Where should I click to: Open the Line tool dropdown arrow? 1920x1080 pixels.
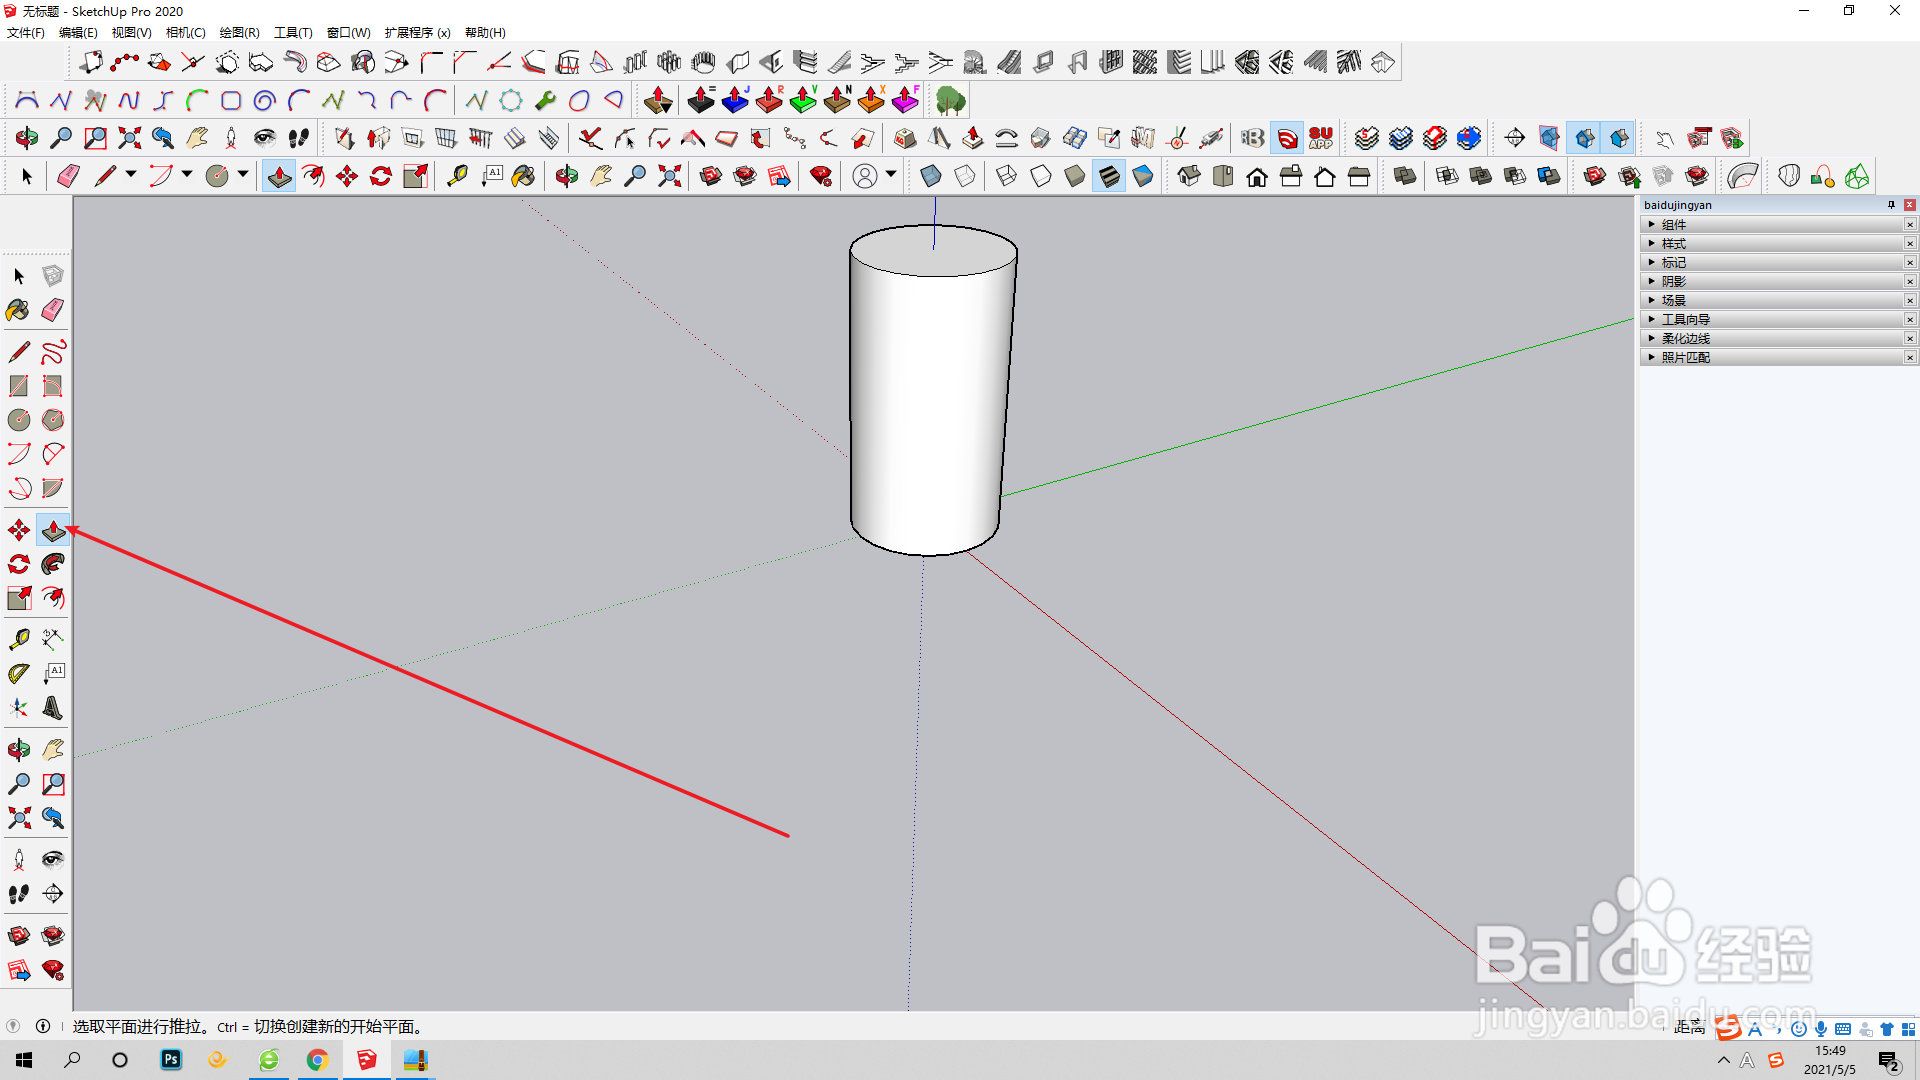pyautogui.click(x=131, y=175)
